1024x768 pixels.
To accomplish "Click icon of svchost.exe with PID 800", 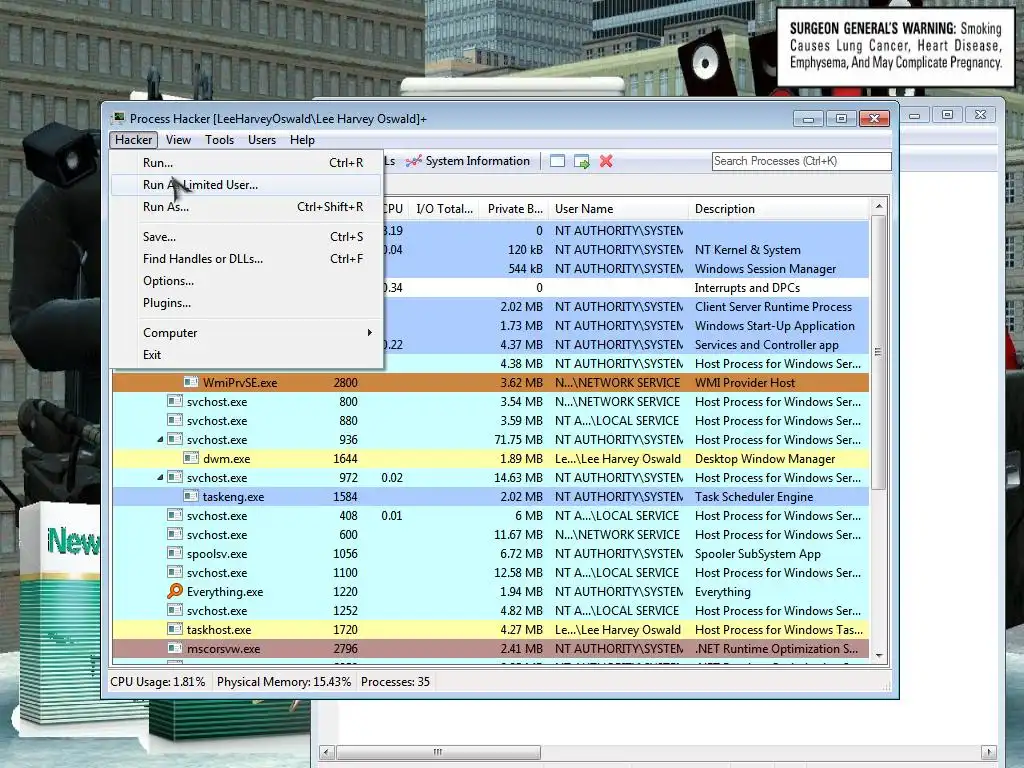I will 174,401.
